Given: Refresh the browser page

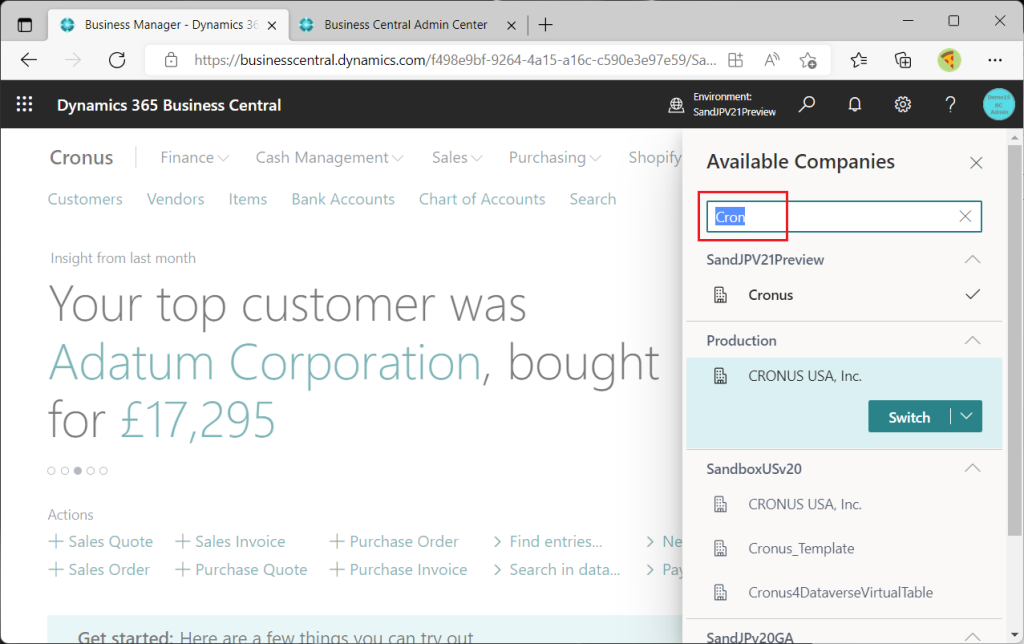Looking at the screenshot, I should point(117,60).
